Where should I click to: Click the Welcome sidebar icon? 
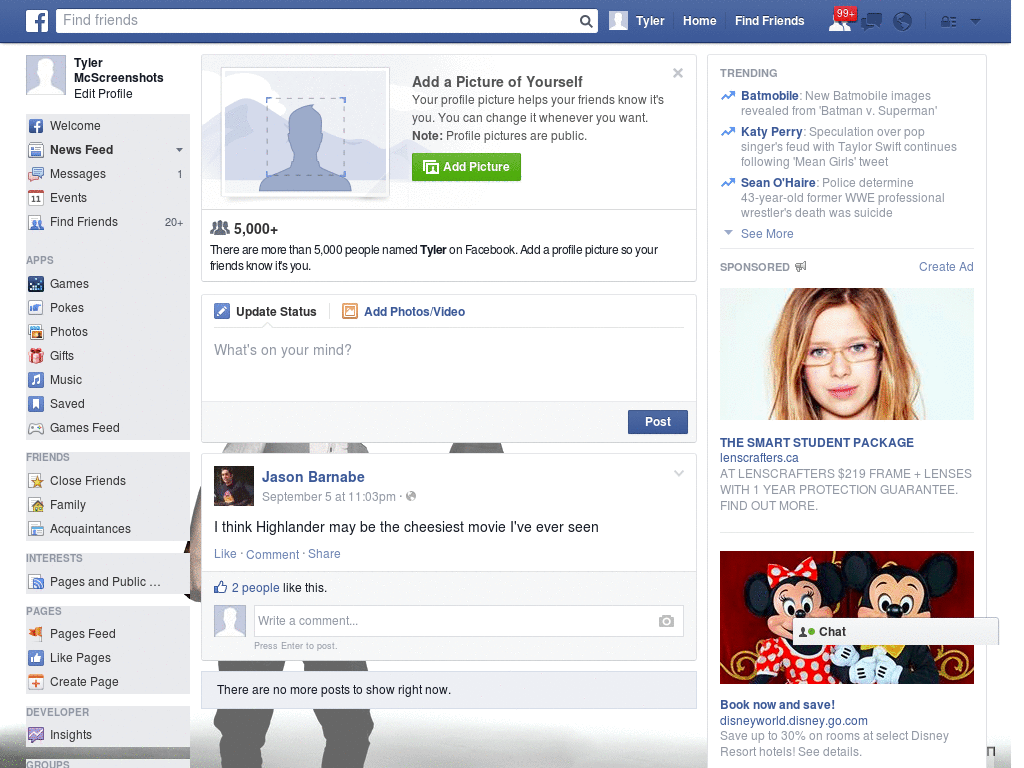point(36,126)
